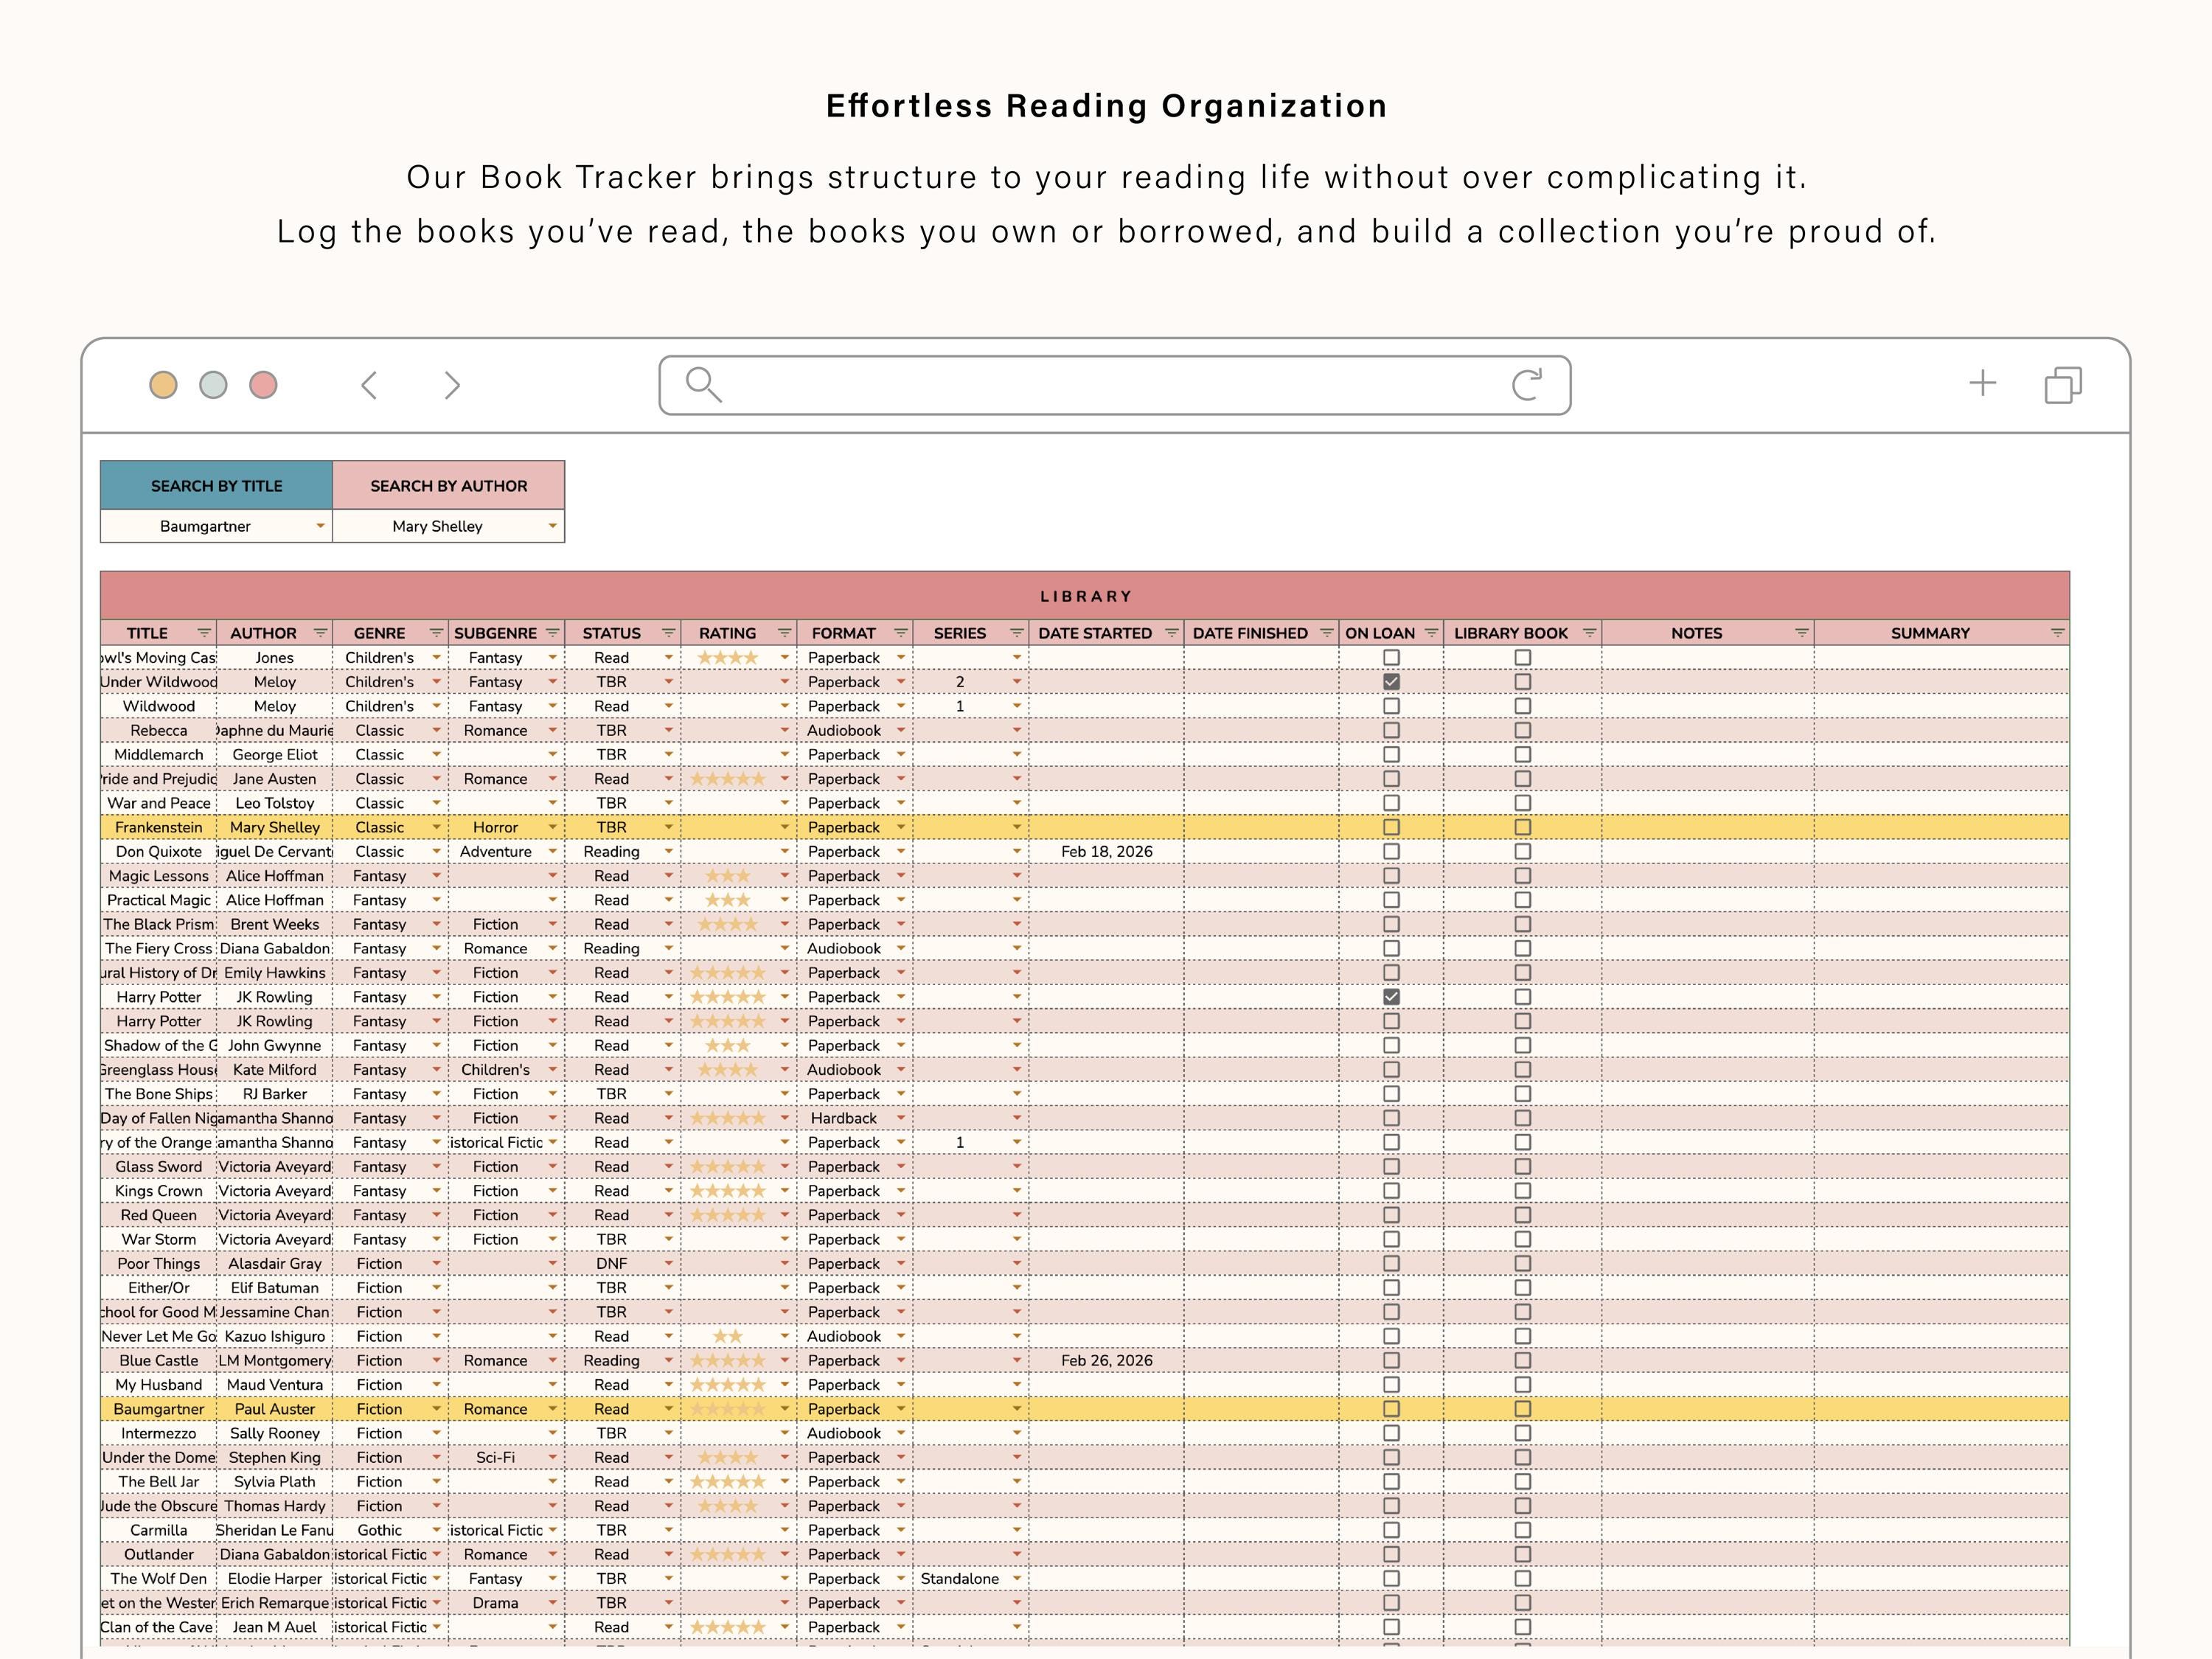Open the DATE STARTED column filter icon

[x=1171, y=633]
